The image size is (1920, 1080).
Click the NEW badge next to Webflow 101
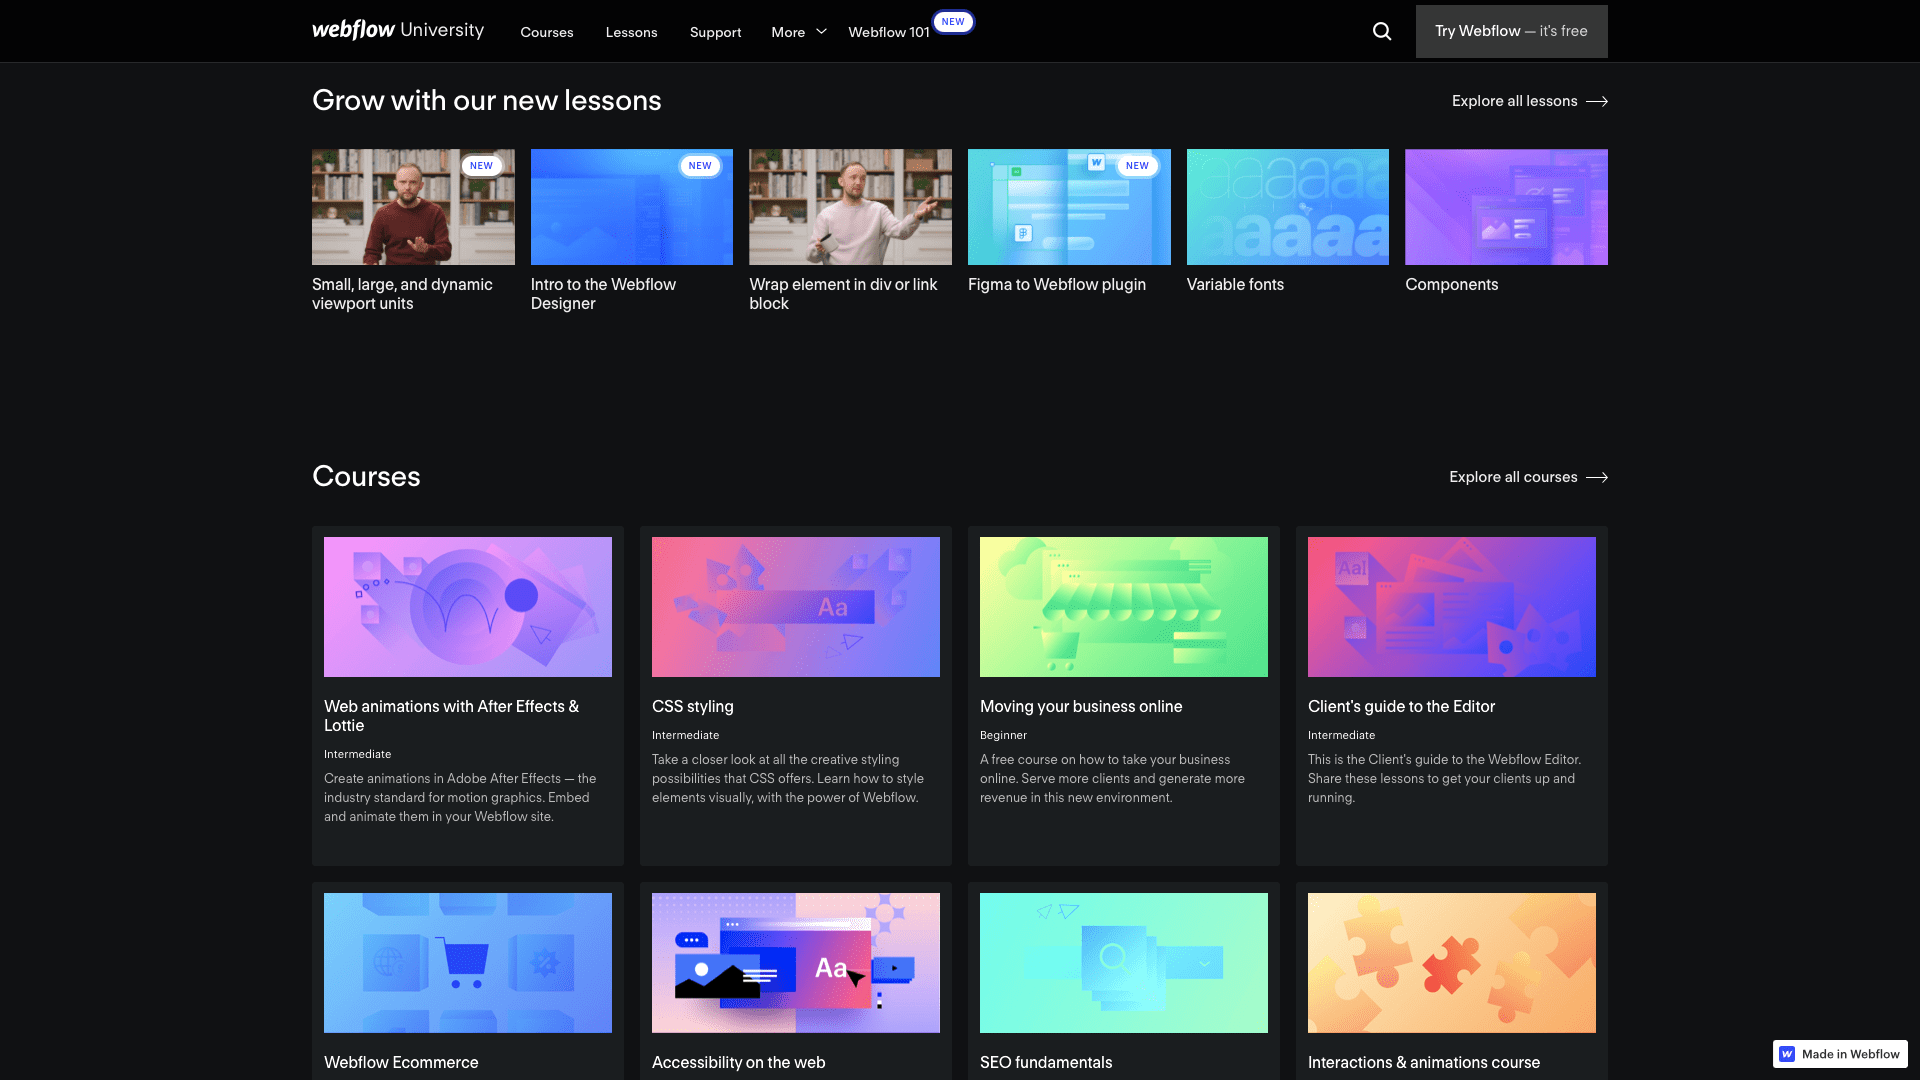tap(953, 21)
